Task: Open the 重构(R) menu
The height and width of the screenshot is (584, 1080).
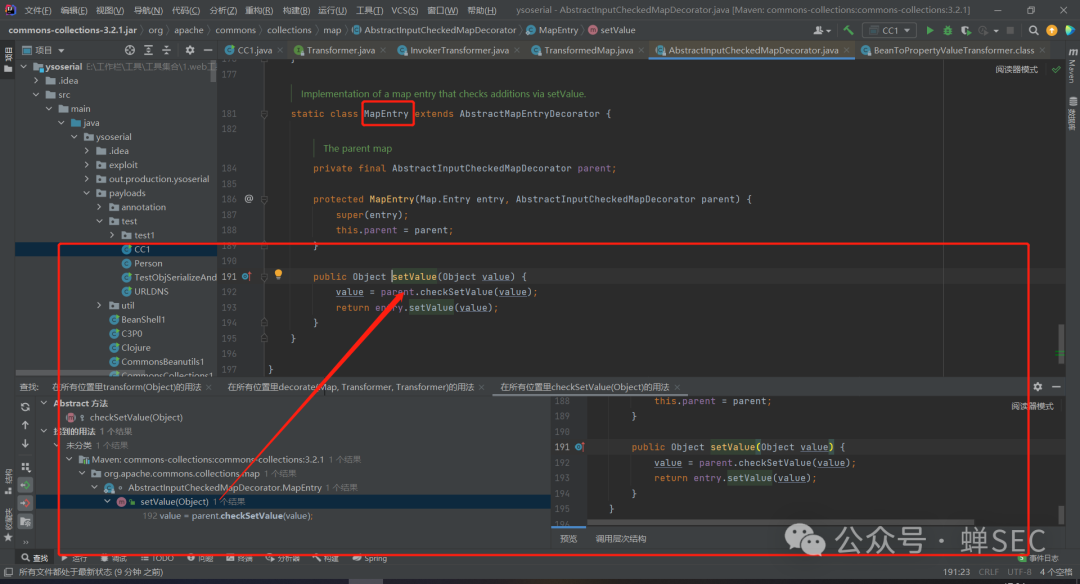Action: click(259, 10)
